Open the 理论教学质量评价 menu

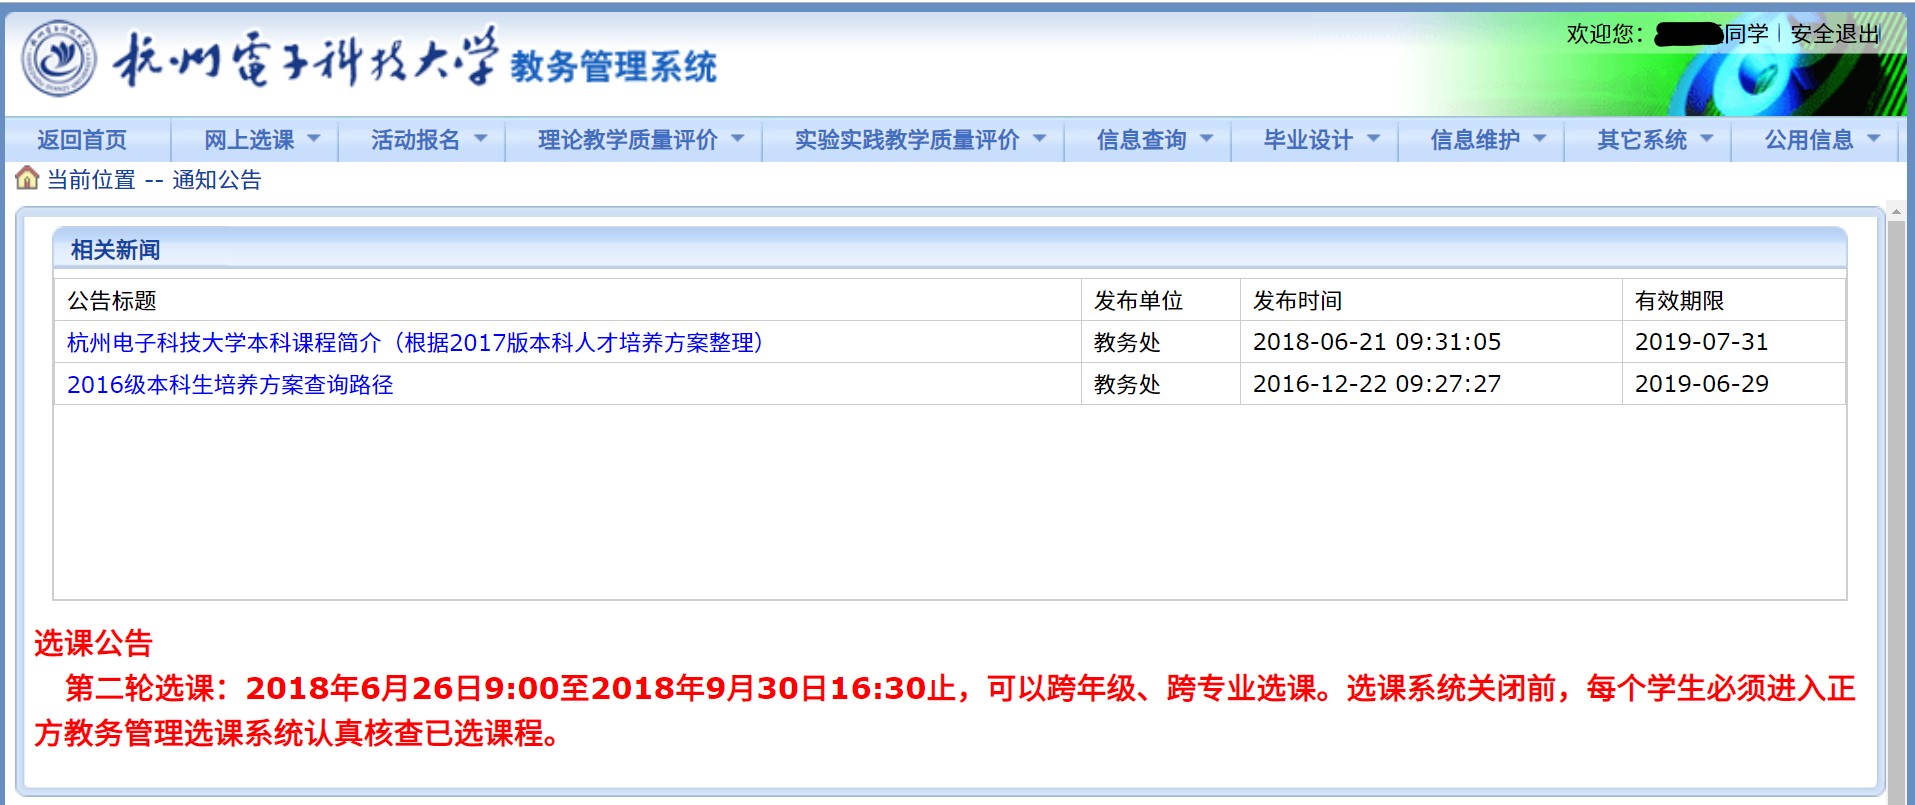[627, 140]
